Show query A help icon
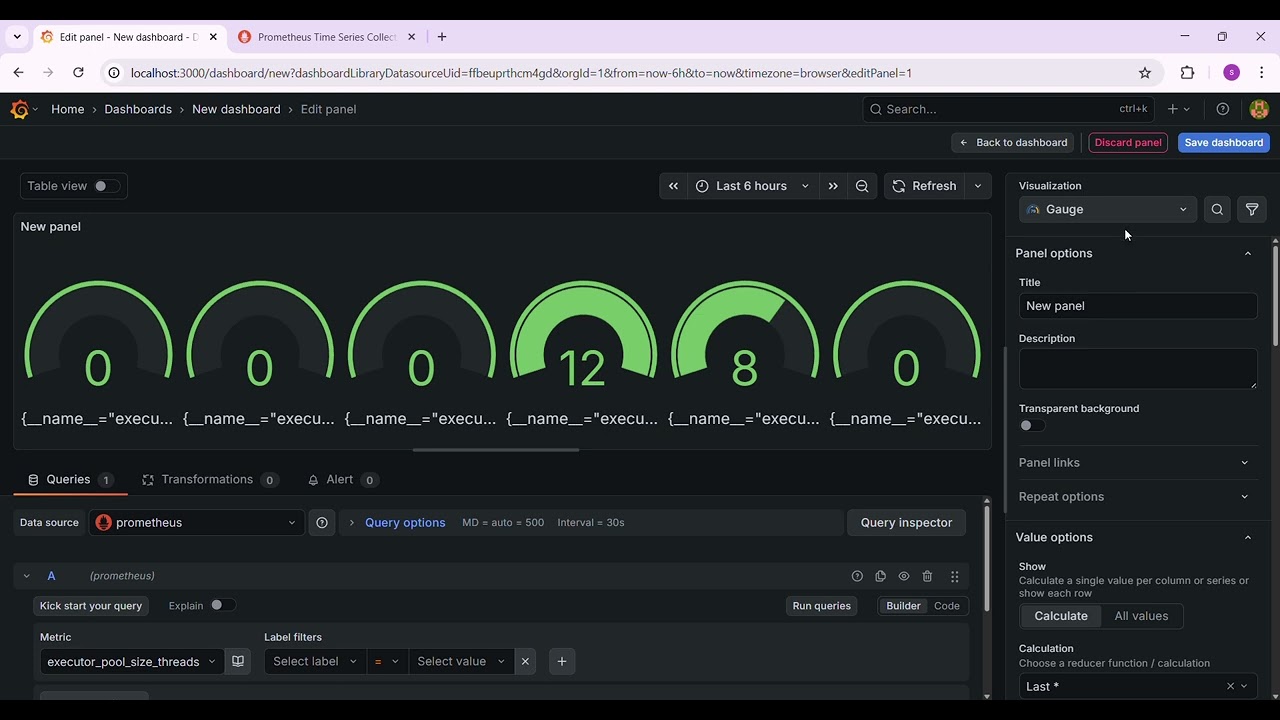This screenshot has height=720, width=1280. 857,576
